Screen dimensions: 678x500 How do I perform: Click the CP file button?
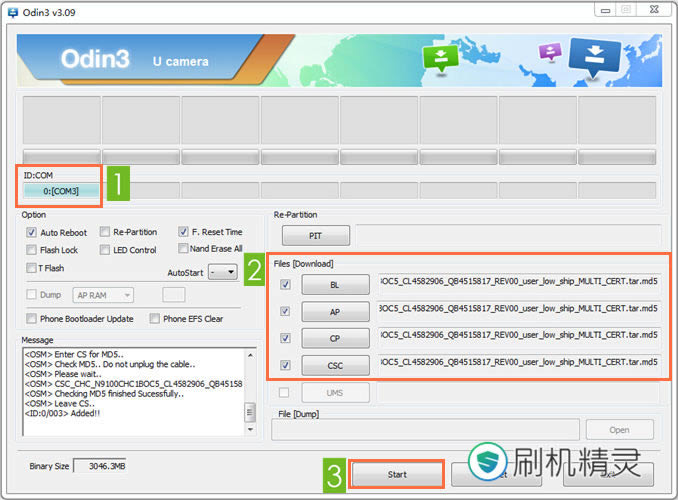335,339
